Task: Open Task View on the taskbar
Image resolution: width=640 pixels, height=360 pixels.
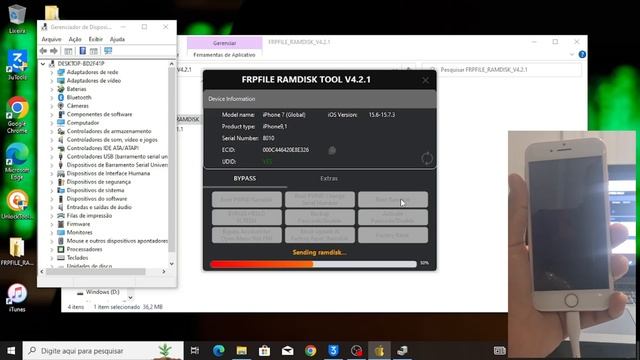Action: pos(195,351)
